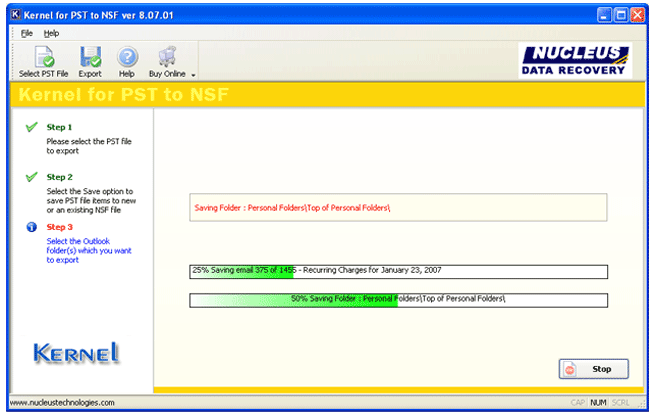Click the K application icon in the title bar
This screenshot has width=655, height=416.
(x=15, y=15)
